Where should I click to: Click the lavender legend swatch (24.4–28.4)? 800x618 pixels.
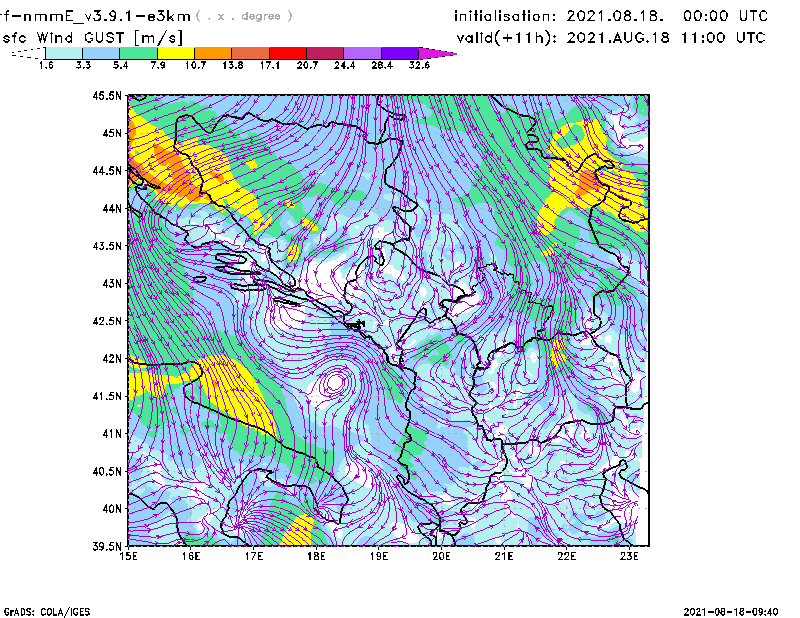click(363, 53)
